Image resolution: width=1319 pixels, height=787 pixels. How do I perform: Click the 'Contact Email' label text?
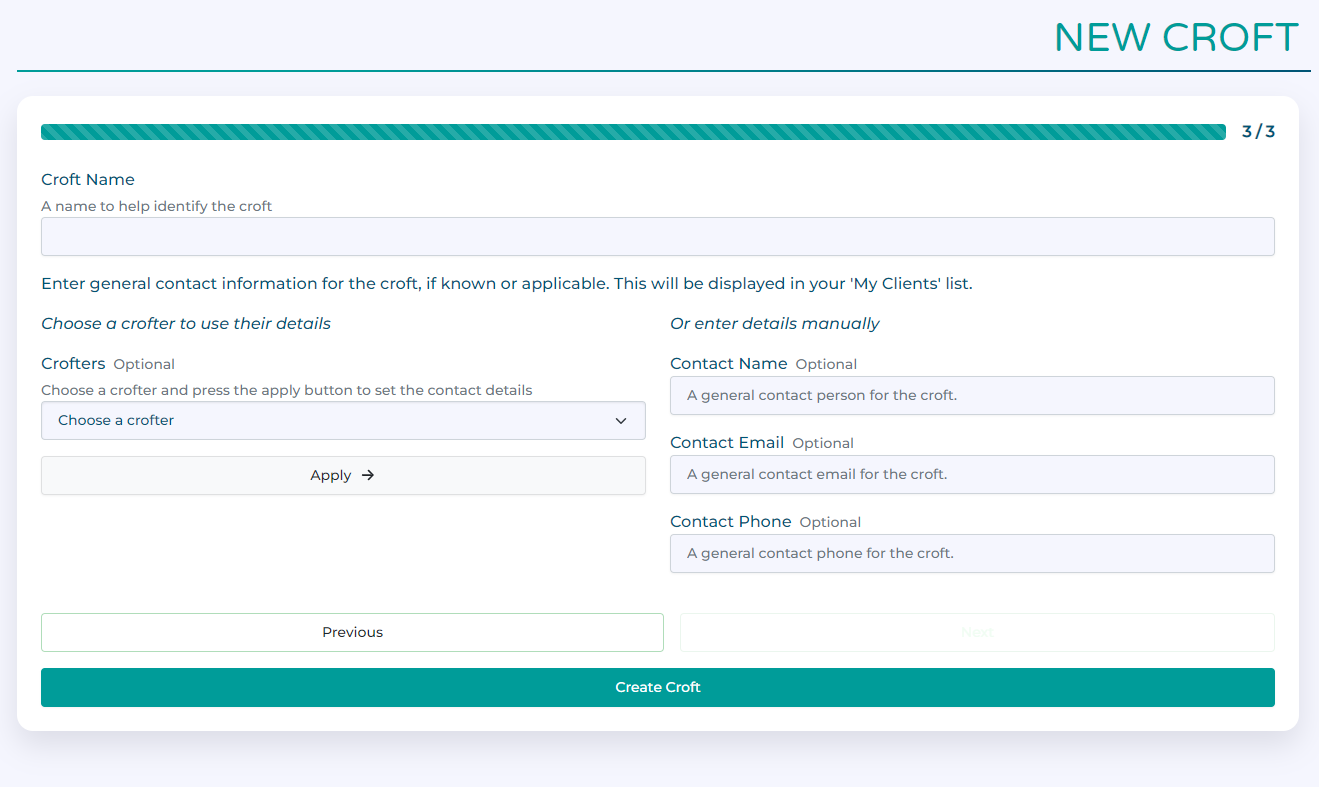(727, 443)
